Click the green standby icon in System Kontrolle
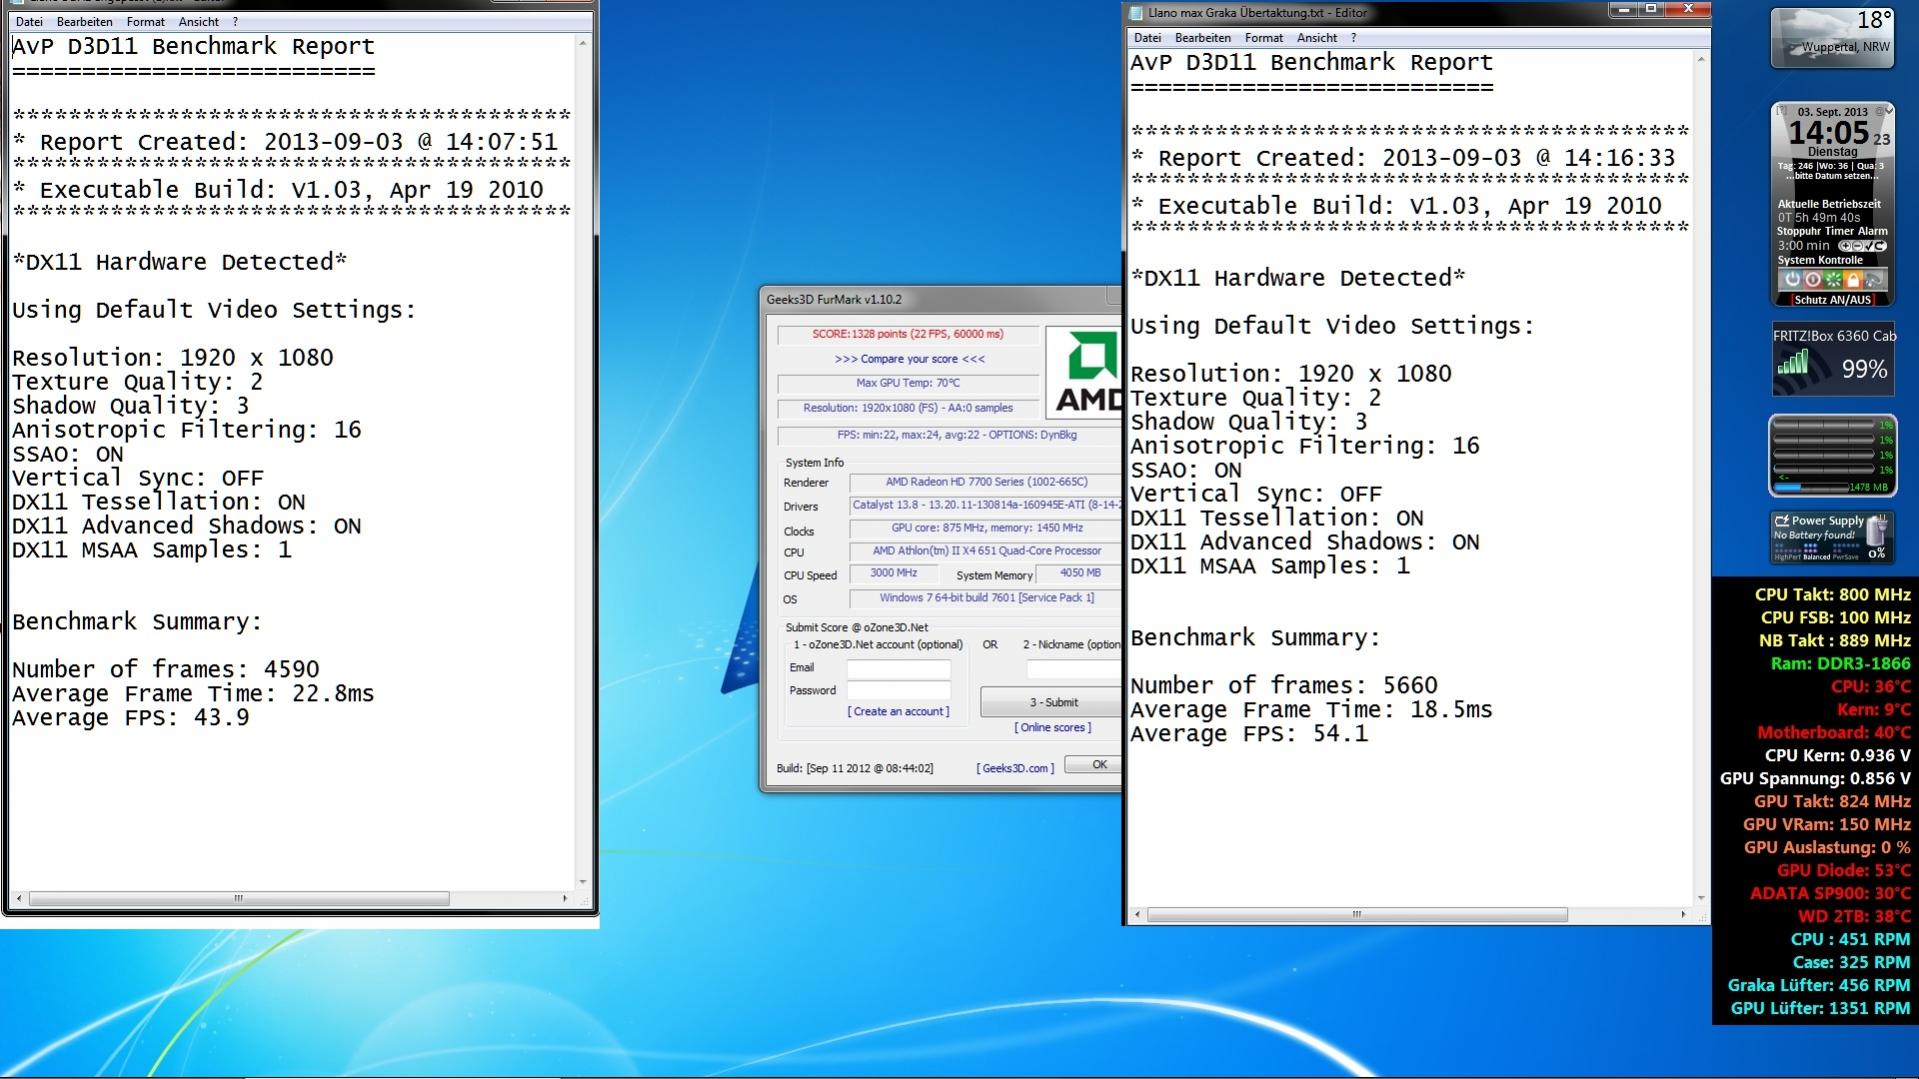This screenshot has height=1079, width=1919. pos(1832,280)
